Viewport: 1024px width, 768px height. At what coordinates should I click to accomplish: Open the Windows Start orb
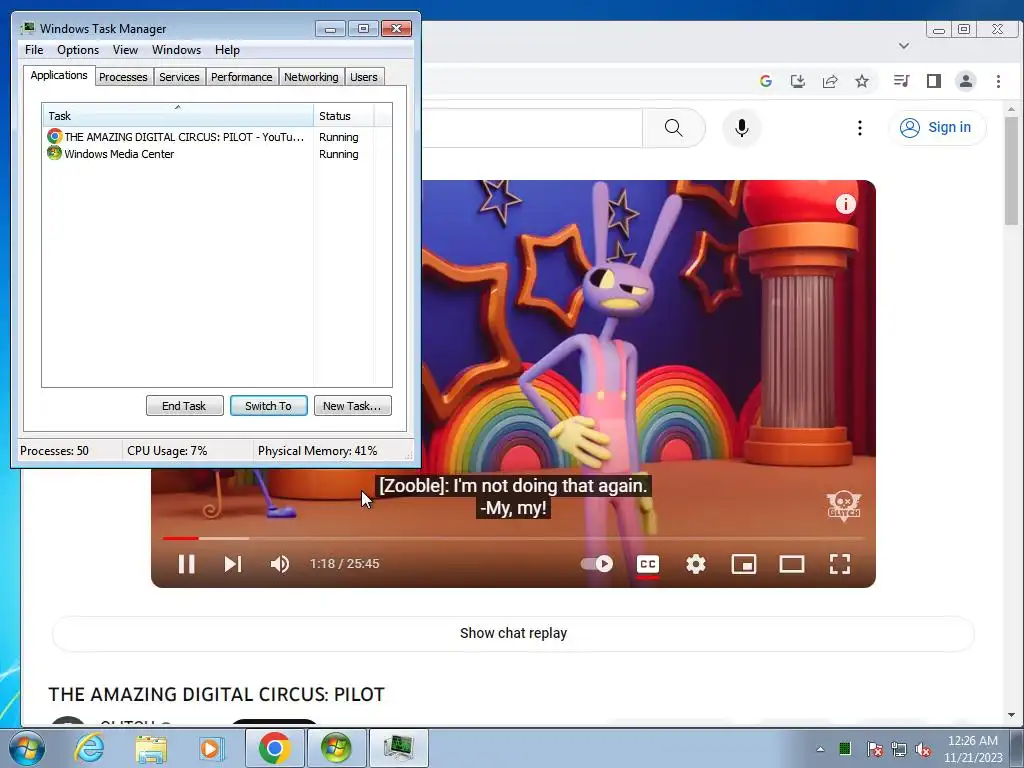[x=25, y=748]
